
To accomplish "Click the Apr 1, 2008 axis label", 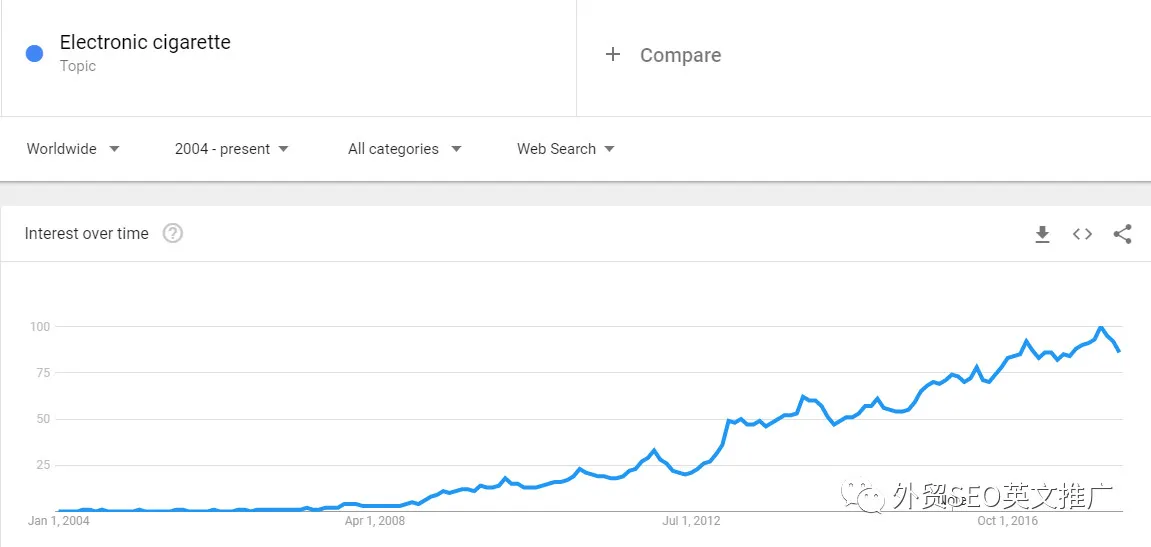I will (374, 521).
